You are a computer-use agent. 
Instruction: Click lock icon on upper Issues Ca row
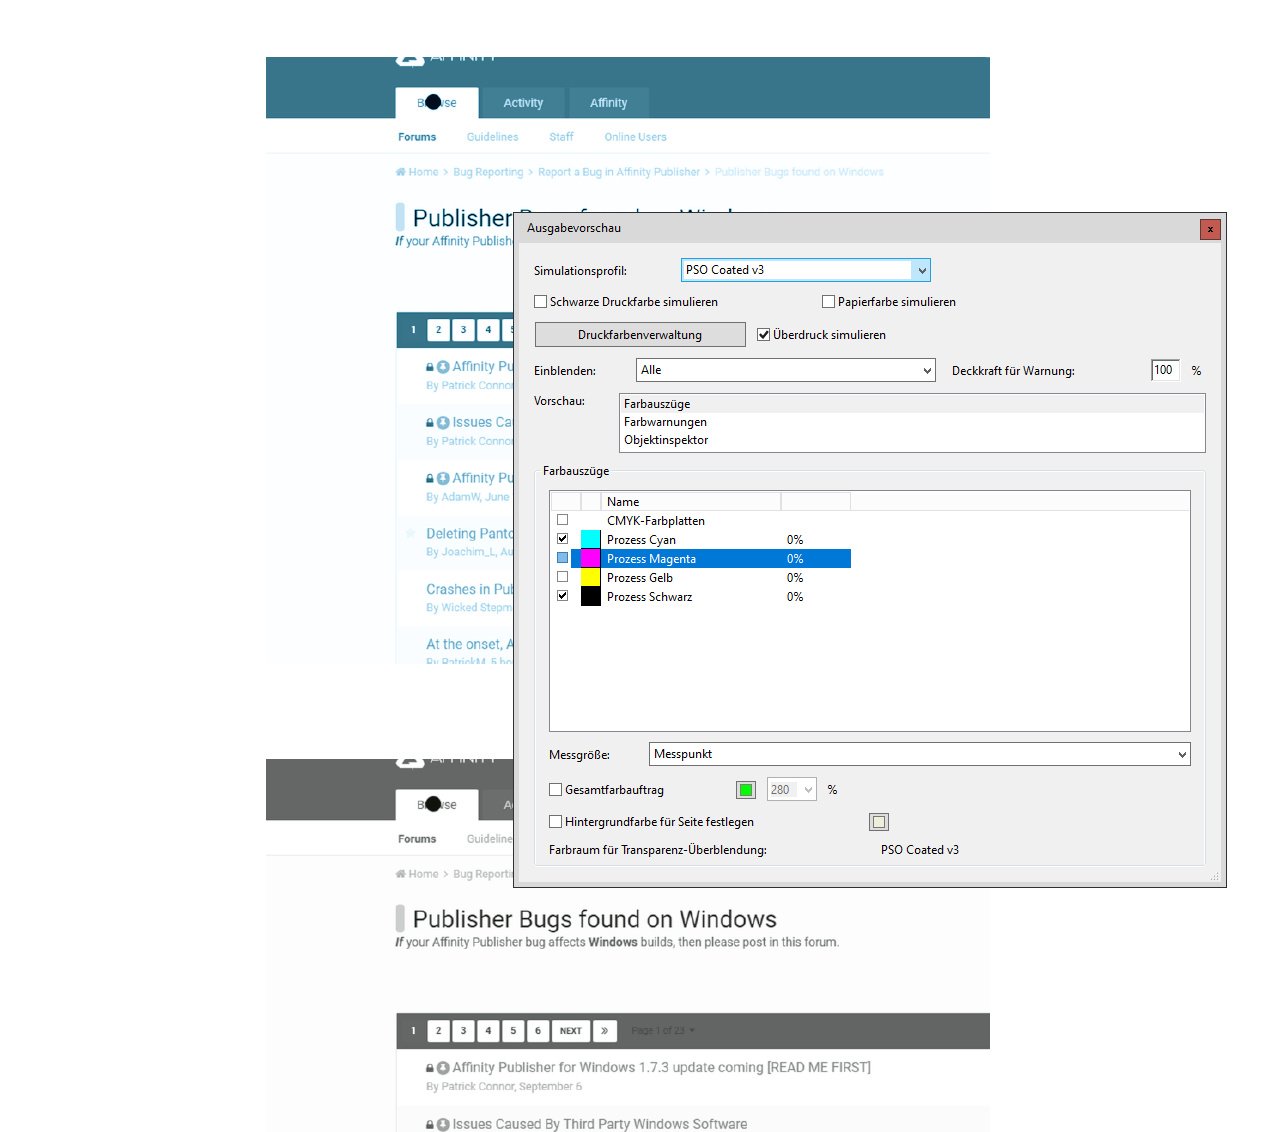tap(430, 423)
